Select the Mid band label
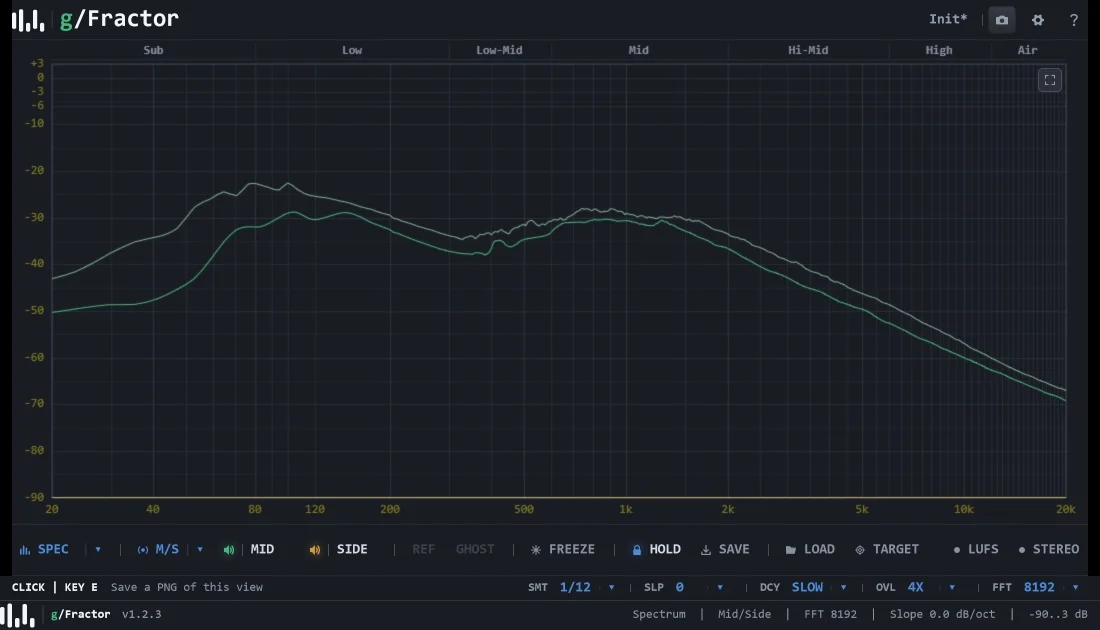This screenshot has width=1100, height=630. coord(638,50)
